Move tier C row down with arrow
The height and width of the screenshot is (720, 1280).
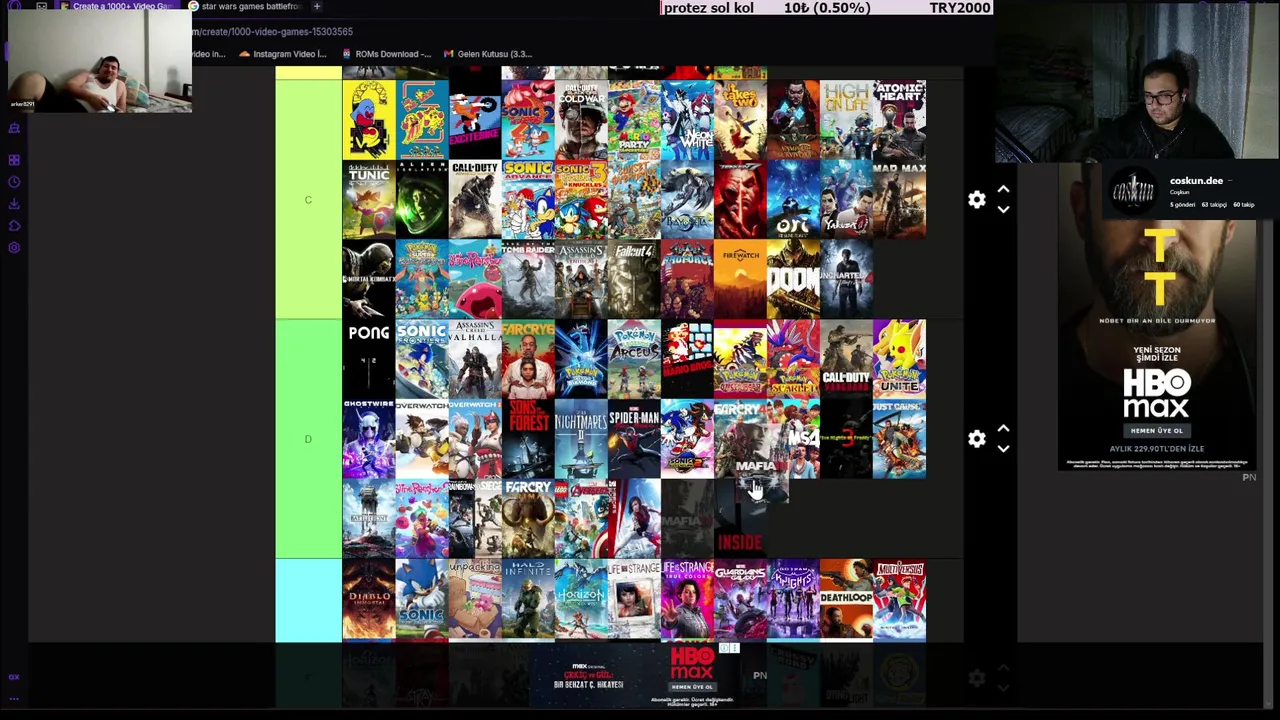pyautogui.click(x=1003, y=209)
